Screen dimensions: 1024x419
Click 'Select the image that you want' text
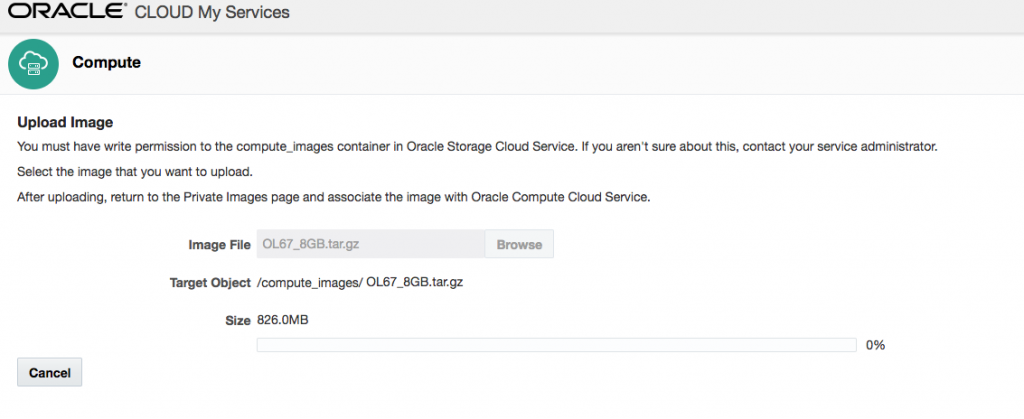pyautogui.click(x=135, y=172)
